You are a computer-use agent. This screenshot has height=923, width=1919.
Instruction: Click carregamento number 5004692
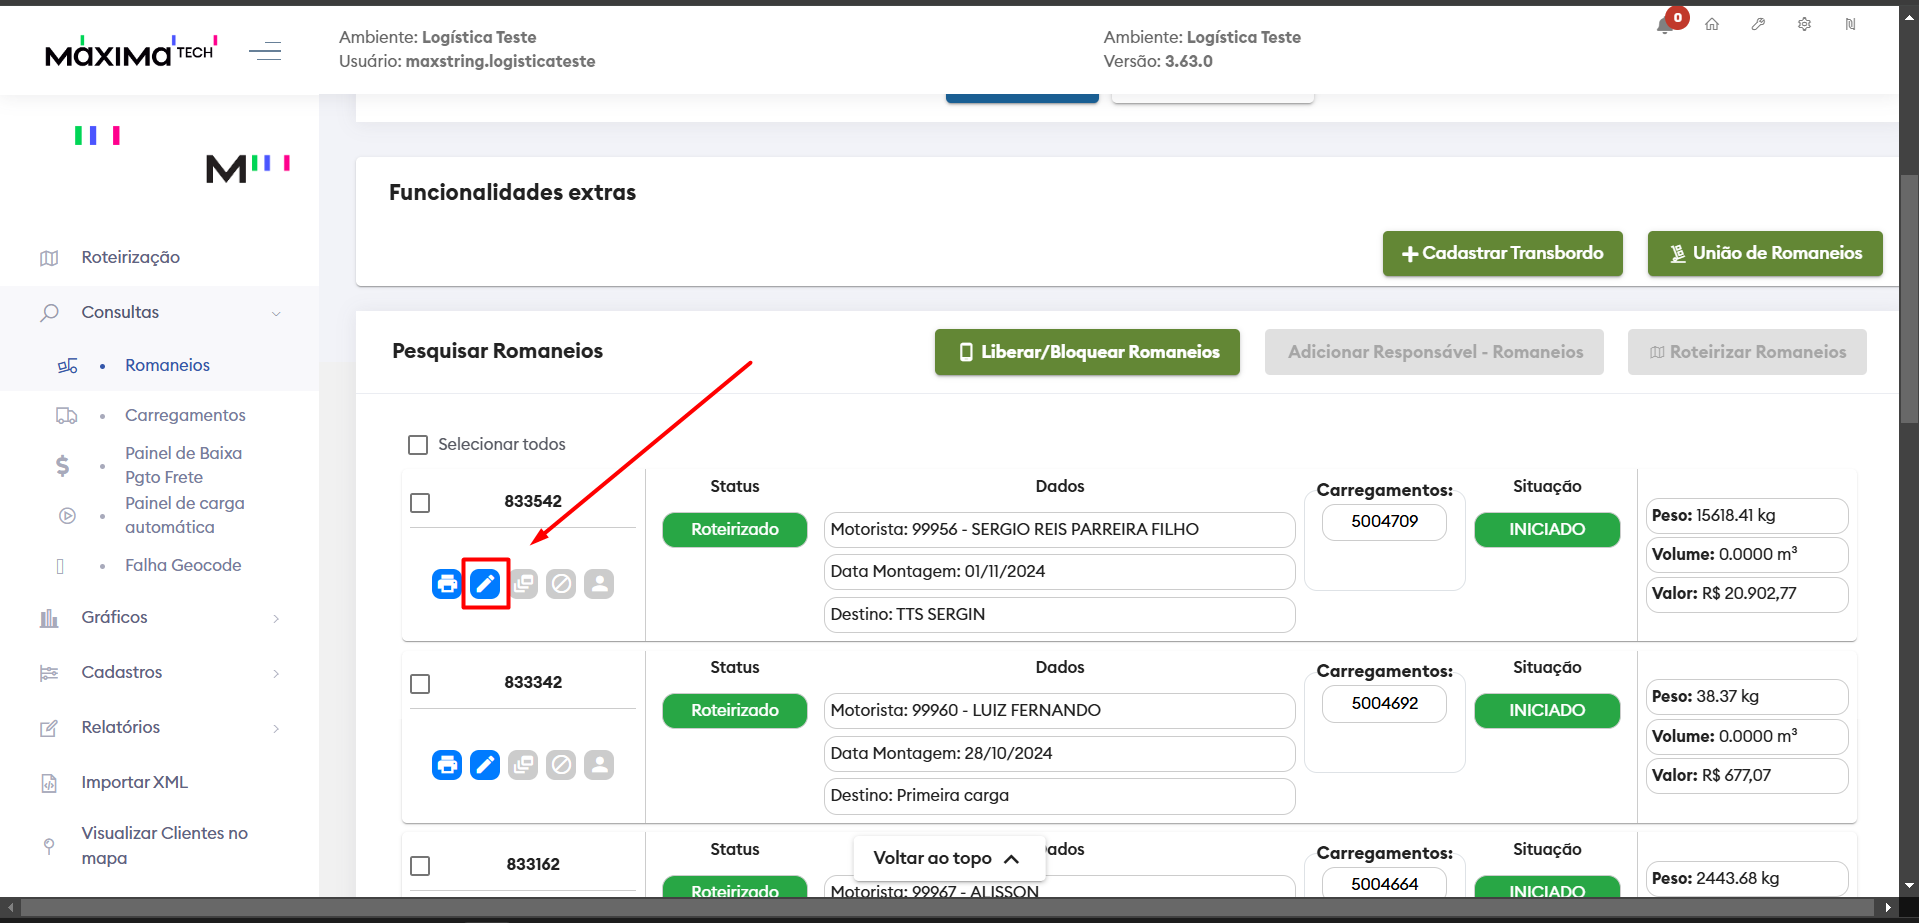[1384, 704]
